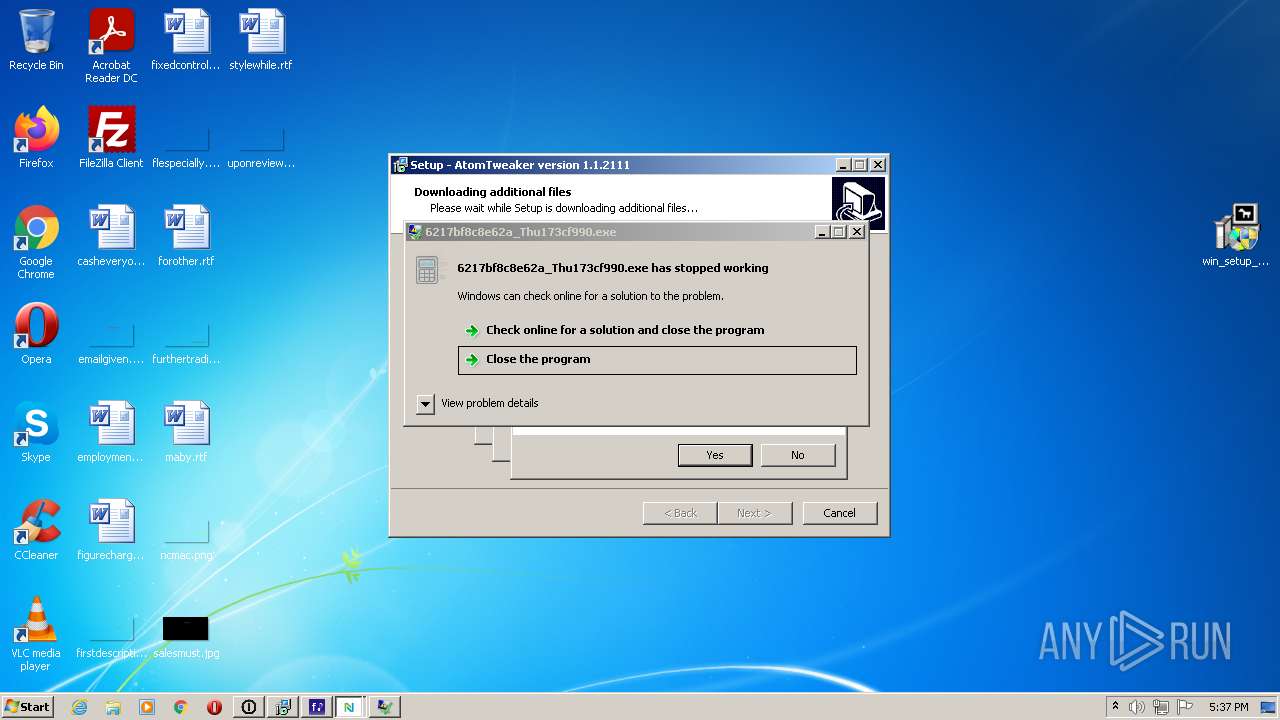The width and height of the screenshot is (1280, 720).
Task: Select the stylewhile.rtf file icon
Action: click(x=261, y=41)
